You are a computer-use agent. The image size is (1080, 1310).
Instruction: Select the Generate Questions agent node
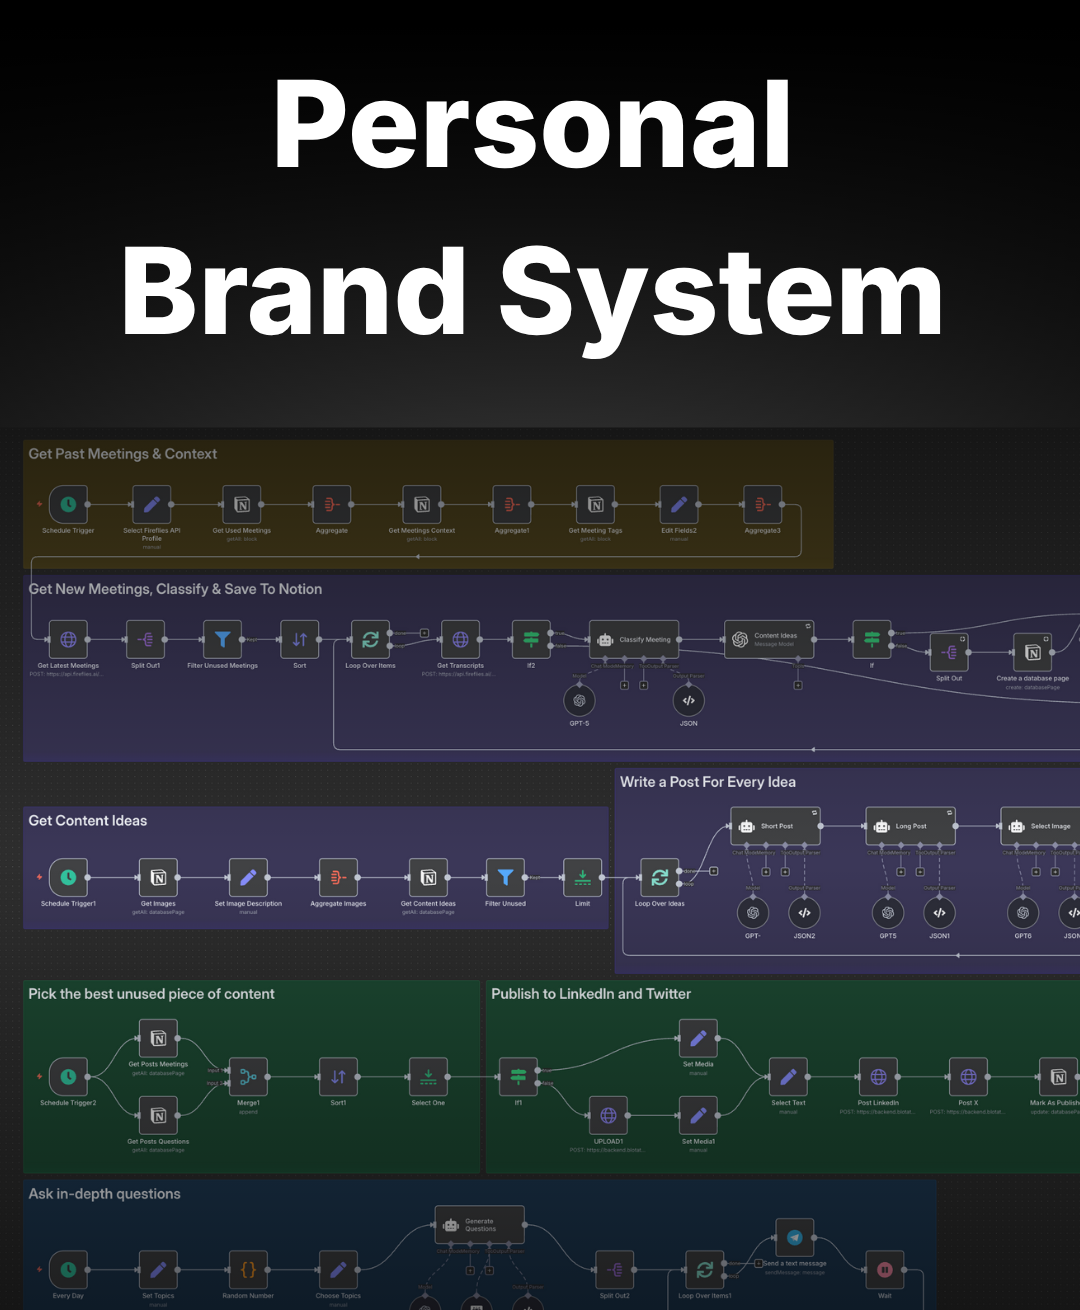(479, 1224)
